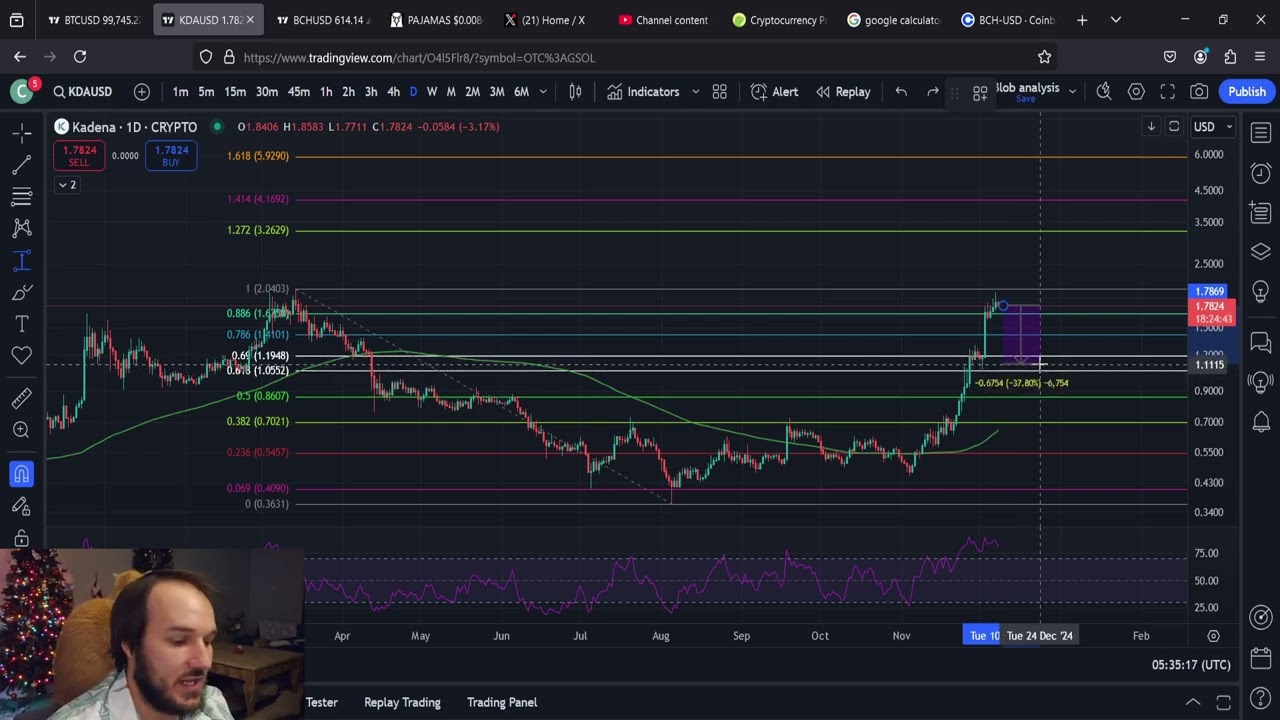Open quick search icon in toolbar

click(1104, 92)
